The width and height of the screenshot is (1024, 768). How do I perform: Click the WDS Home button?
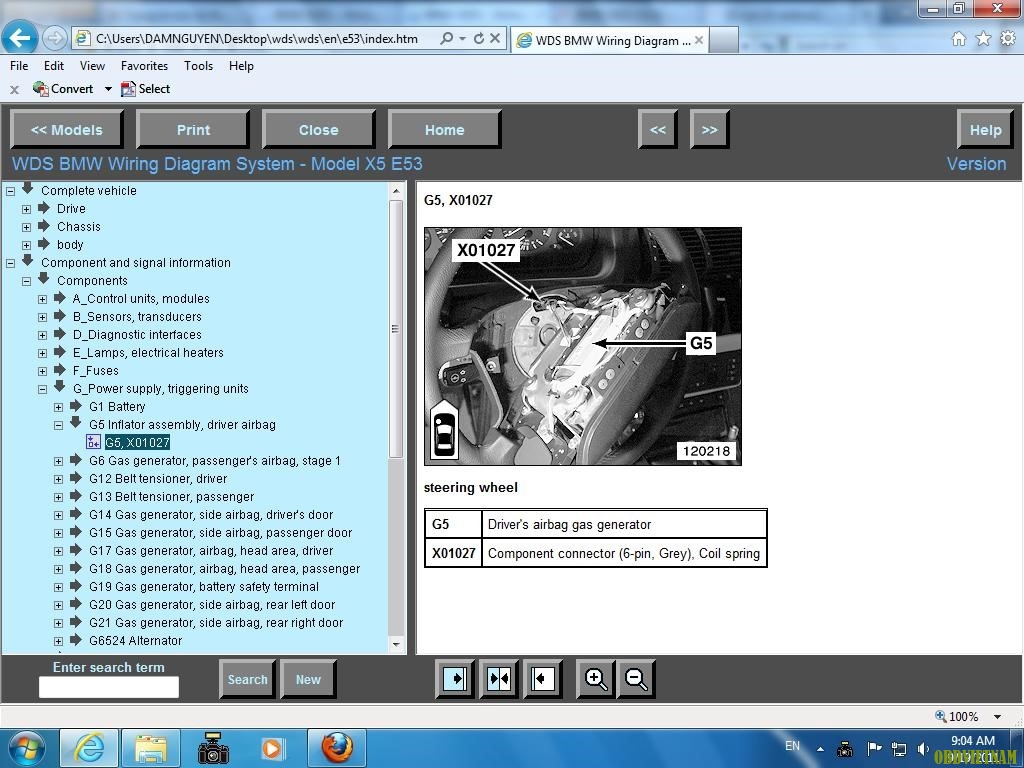pyautogui.click(x=445, y=129)
